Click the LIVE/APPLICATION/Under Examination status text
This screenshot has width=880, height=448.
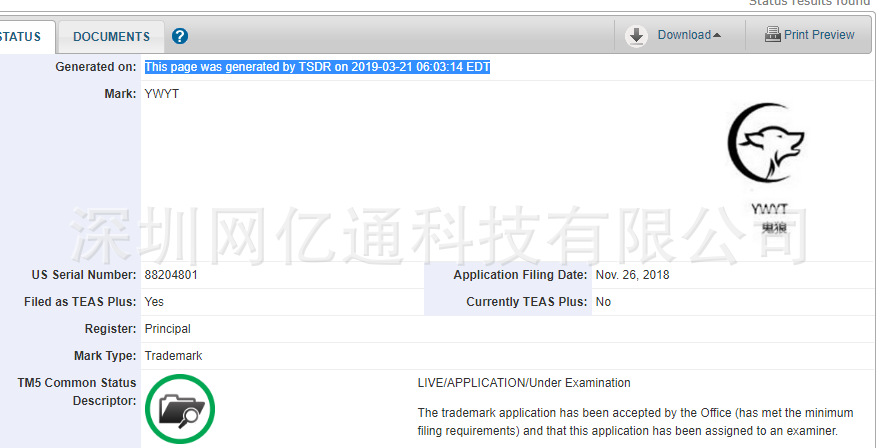(x=524, y=383)
